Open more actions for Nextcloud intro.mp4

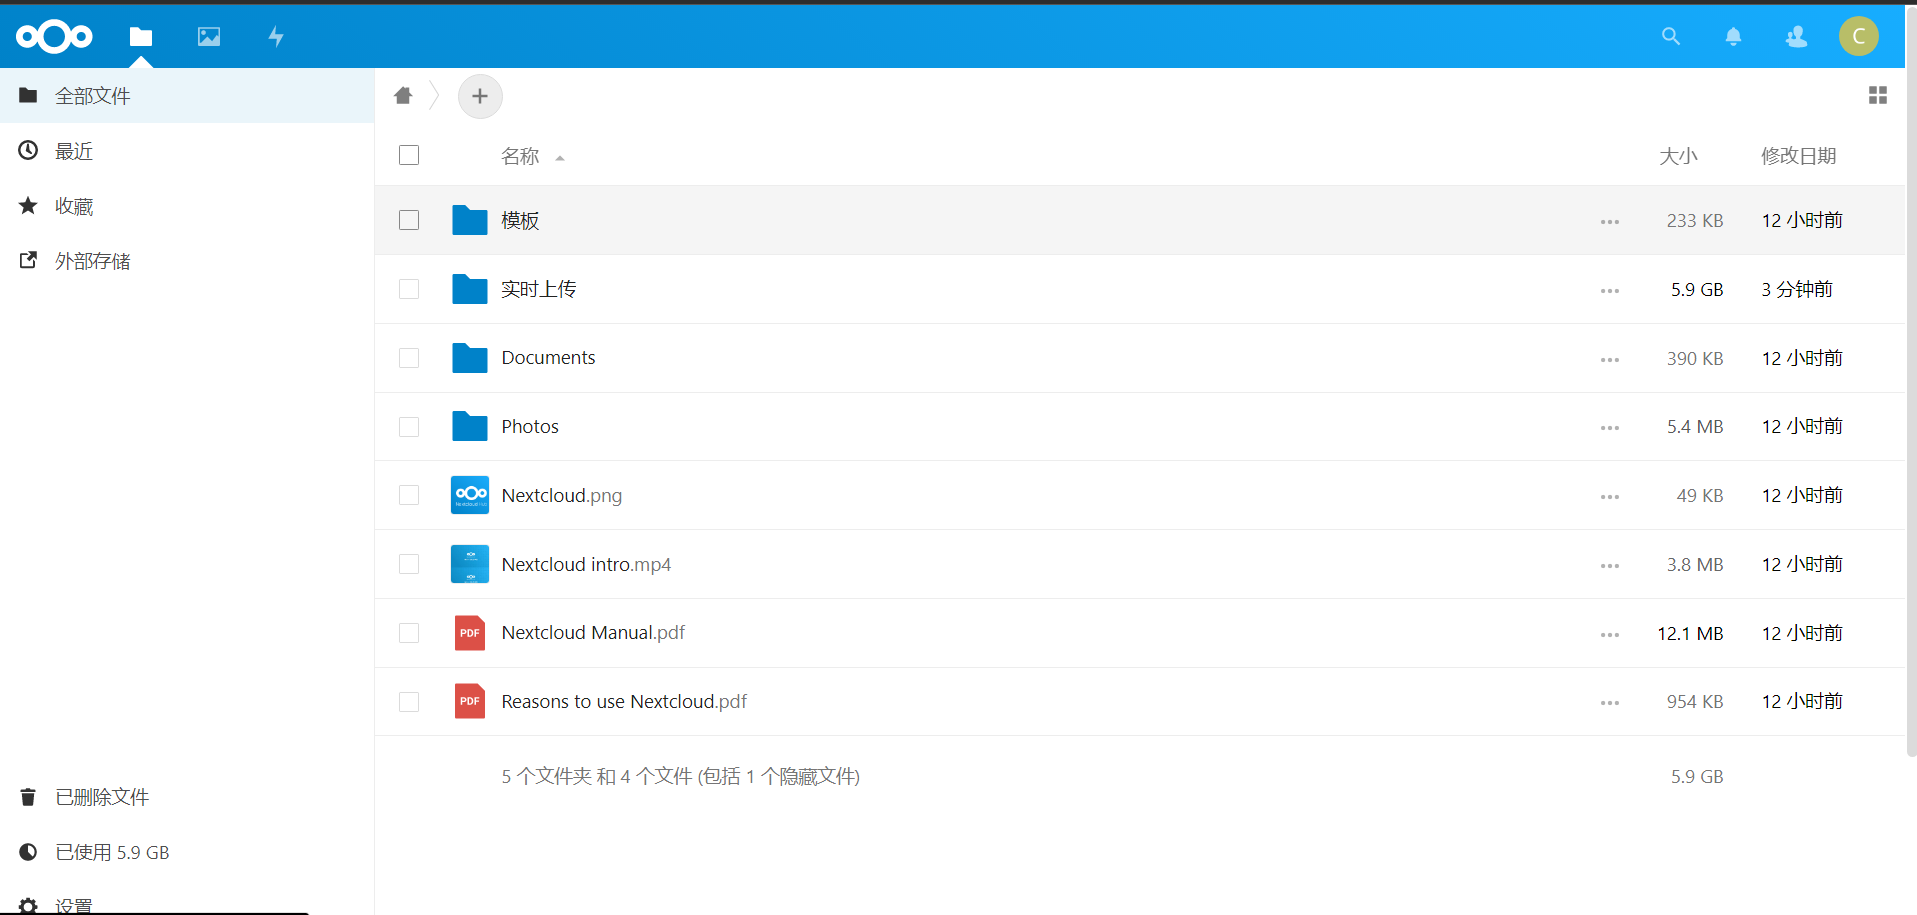(1609, 566)
